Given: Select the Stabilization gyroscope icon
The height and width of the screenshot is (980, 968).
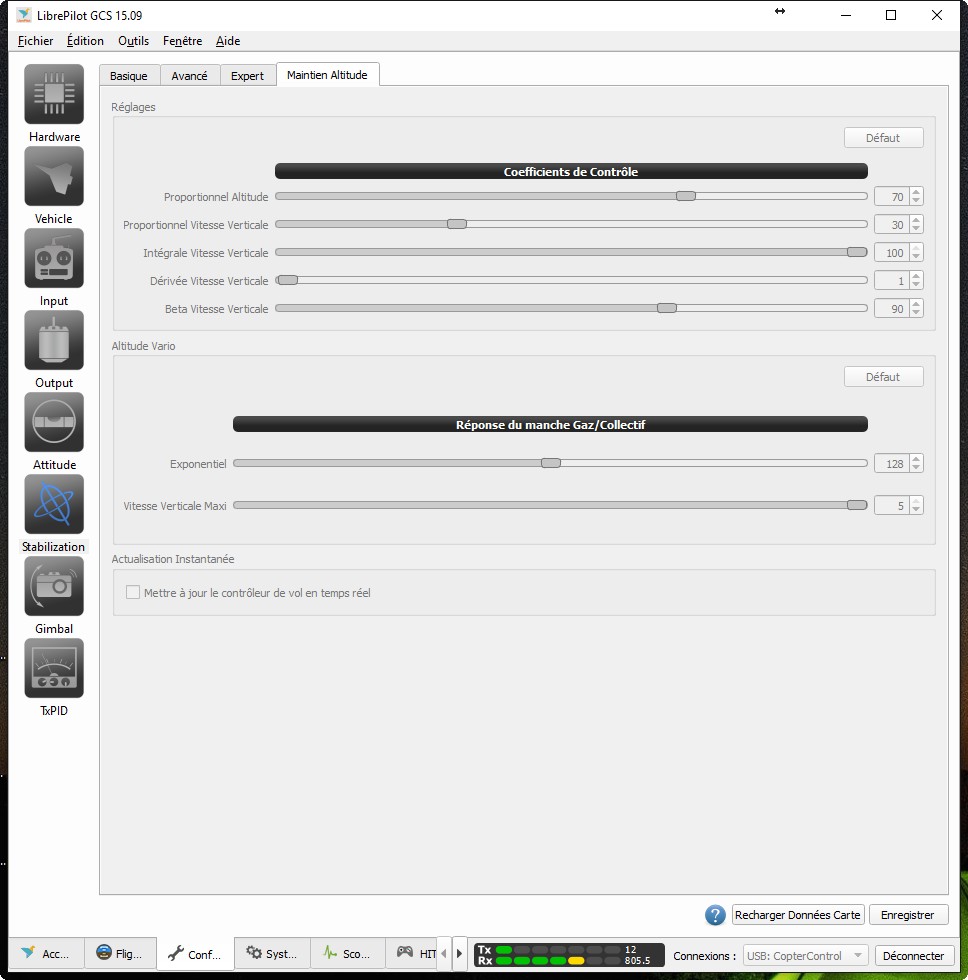Looking at the screenshot, I should (54, 504).
